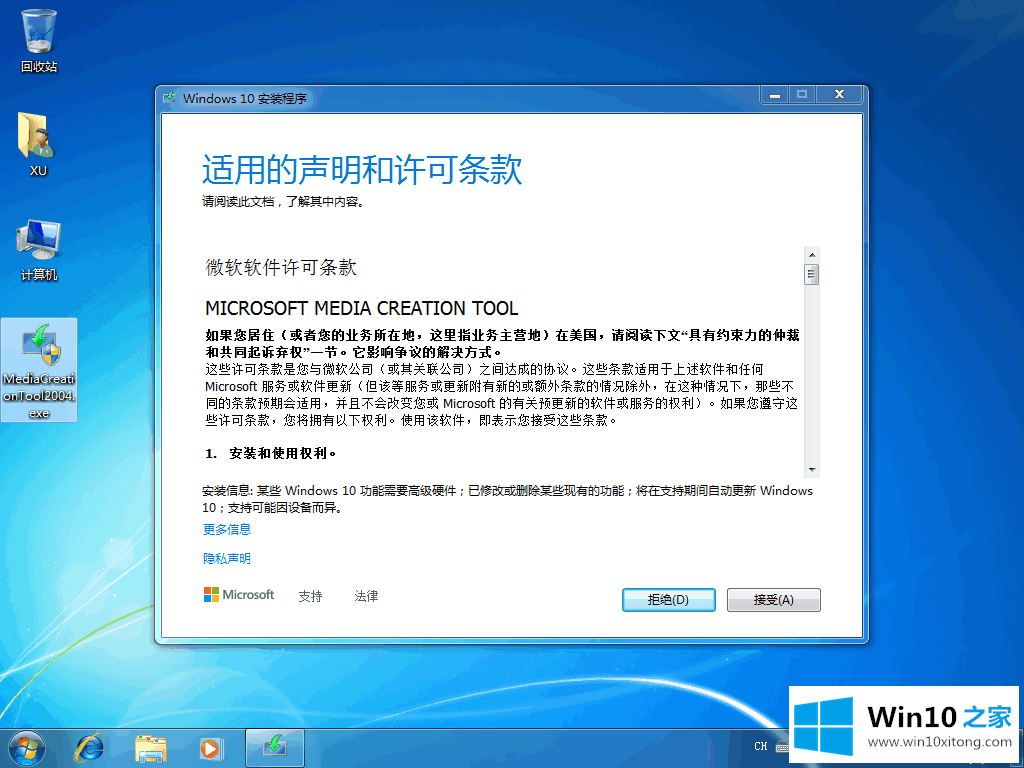This screenshot has width=1024, height=768.
Task: Click the Microsoft logo in dialog footer
Action: (239, 594)
